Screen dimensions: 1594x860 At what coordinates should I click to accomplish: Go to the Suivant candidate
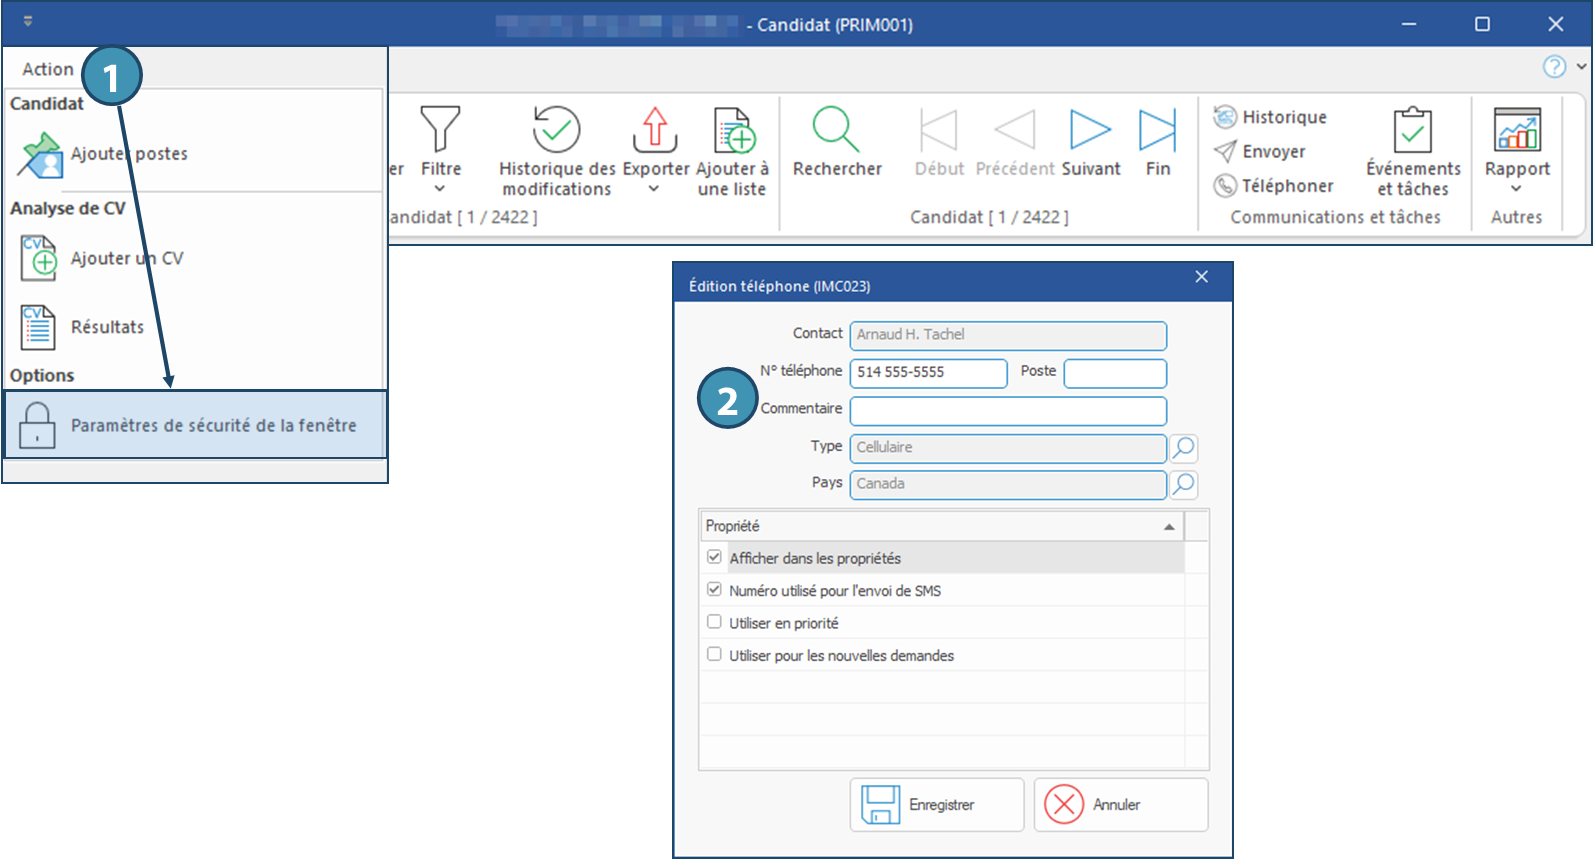point(1090,131)
